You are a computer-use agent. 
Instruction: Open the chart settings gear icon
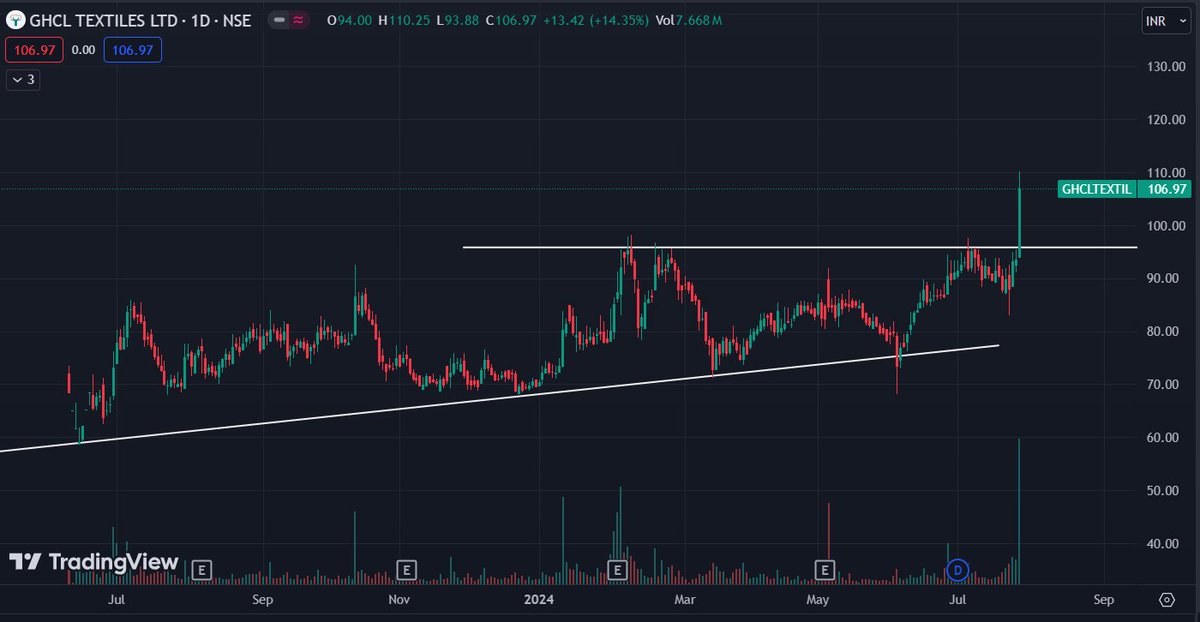coord(1166,600)
